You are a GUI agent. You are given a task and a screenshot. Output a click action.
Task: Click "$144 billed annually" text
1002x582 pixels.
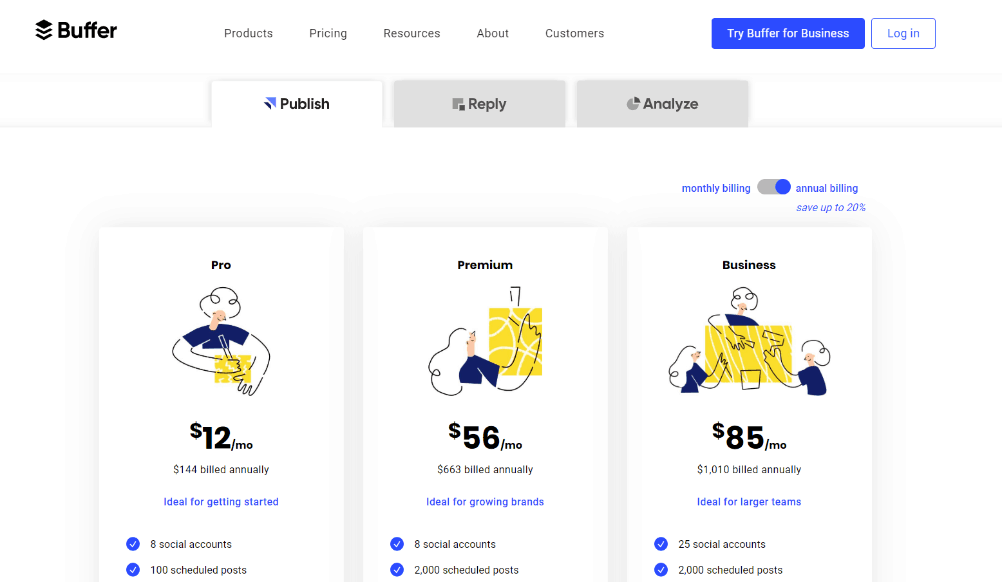(221, 470)
